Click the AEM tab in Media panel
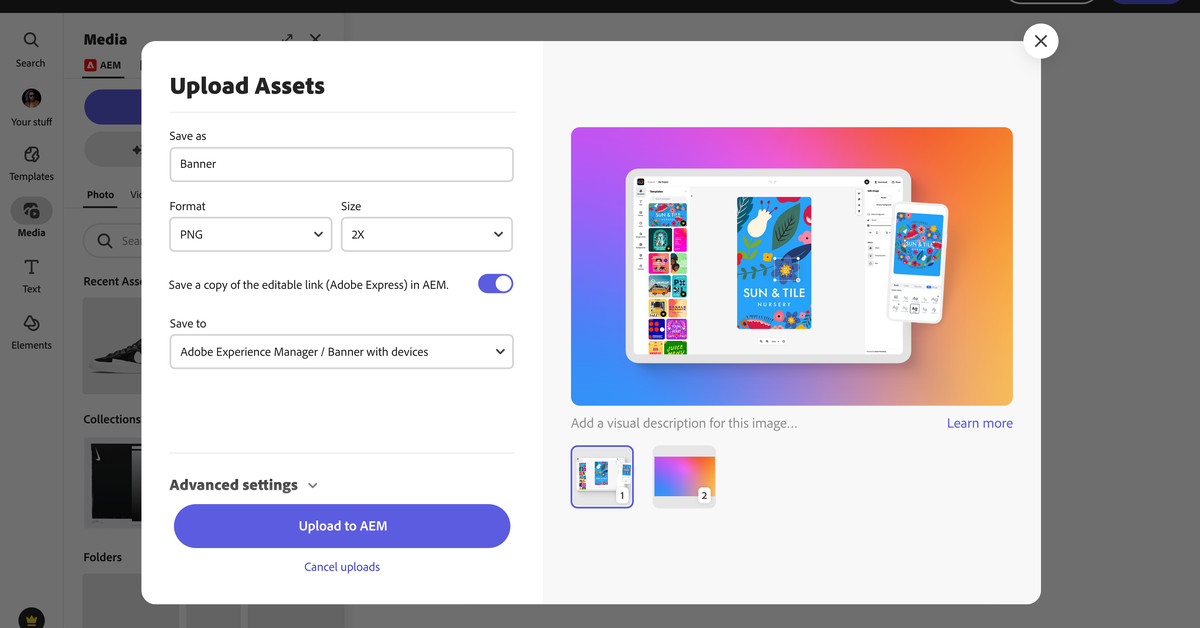The height and width of the screenshot is (628, 1200). tap(103, 65)
